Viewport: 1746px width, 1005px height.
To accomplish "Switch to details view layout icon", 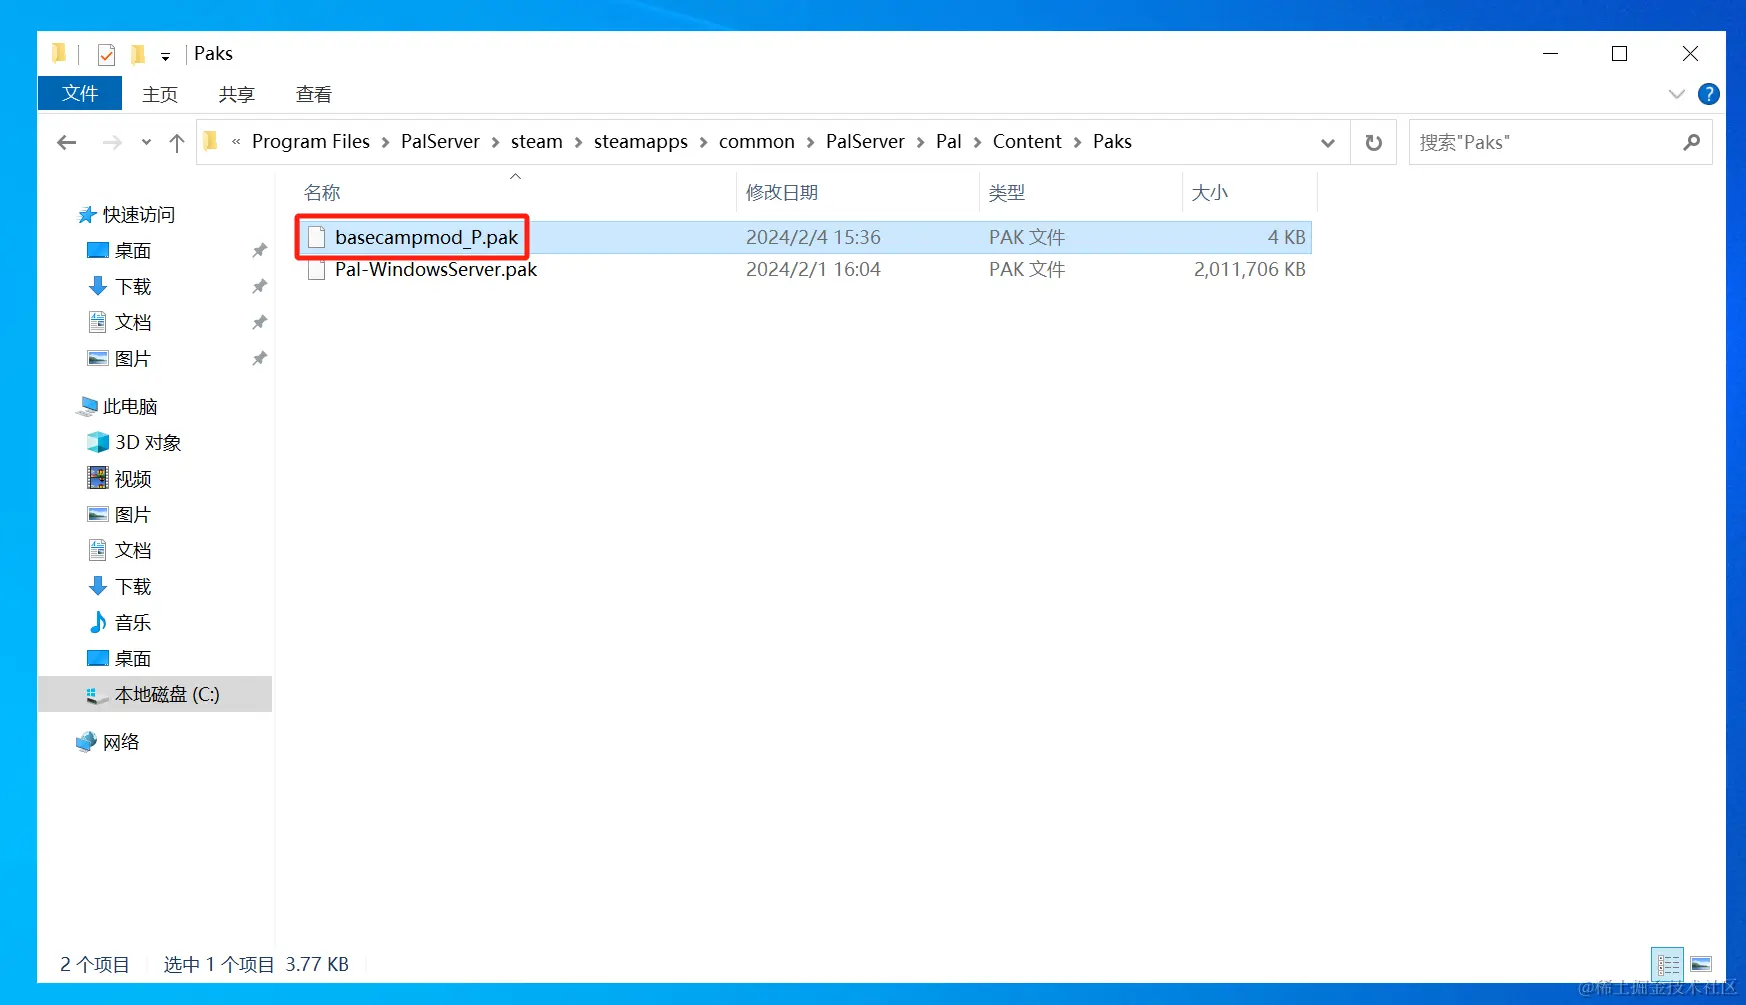I will [x=1668, y=965].
